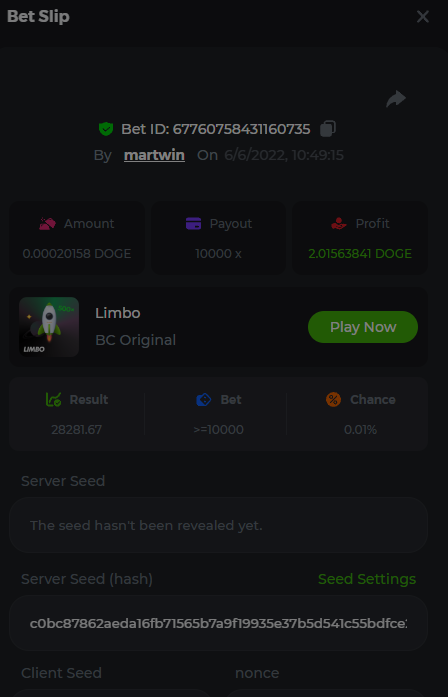448x697 pixels.
Task: Click the Server Seed hash field
Action: tap(218, 623)
